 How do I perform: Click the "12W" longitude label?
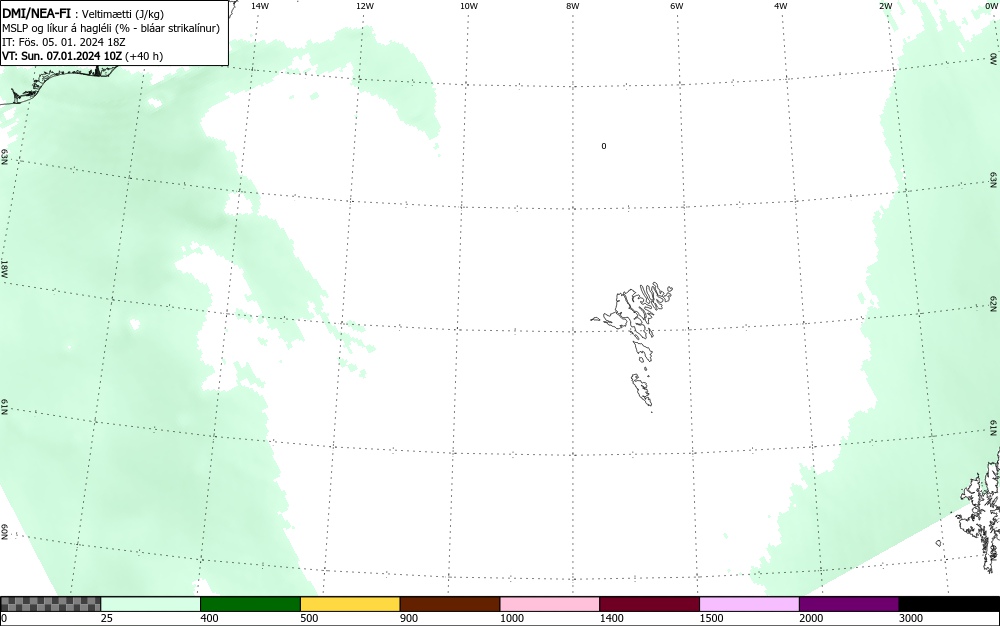coord(365,6)
